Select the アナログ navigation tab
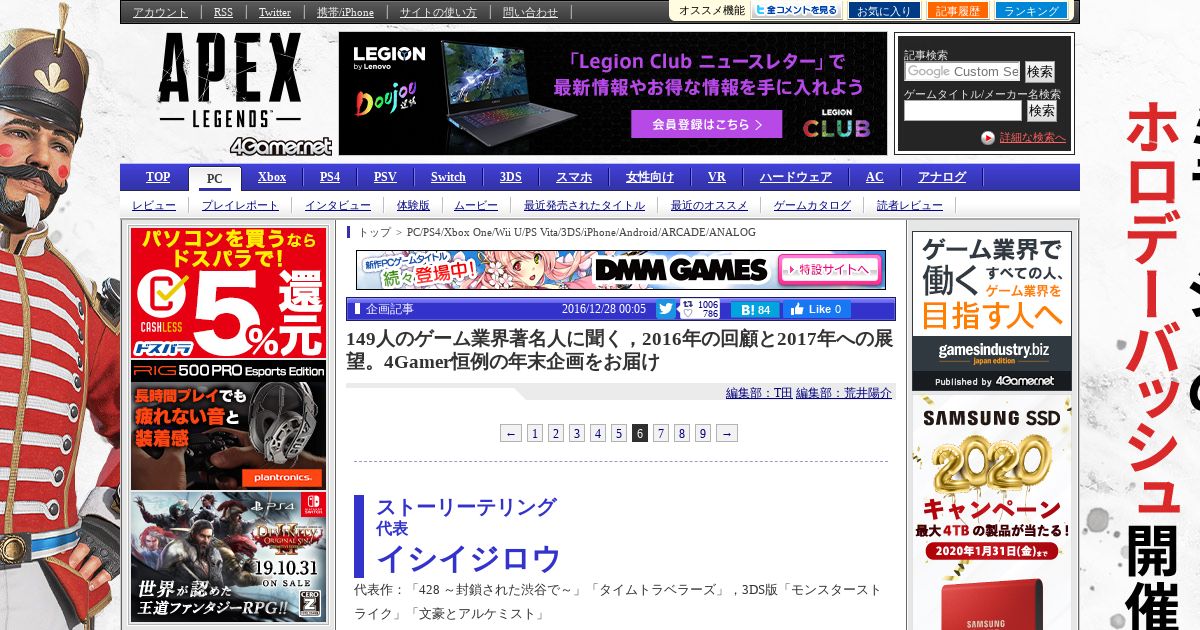Image resolution: width=1200 pixels, height=630 pixels. 942,177
